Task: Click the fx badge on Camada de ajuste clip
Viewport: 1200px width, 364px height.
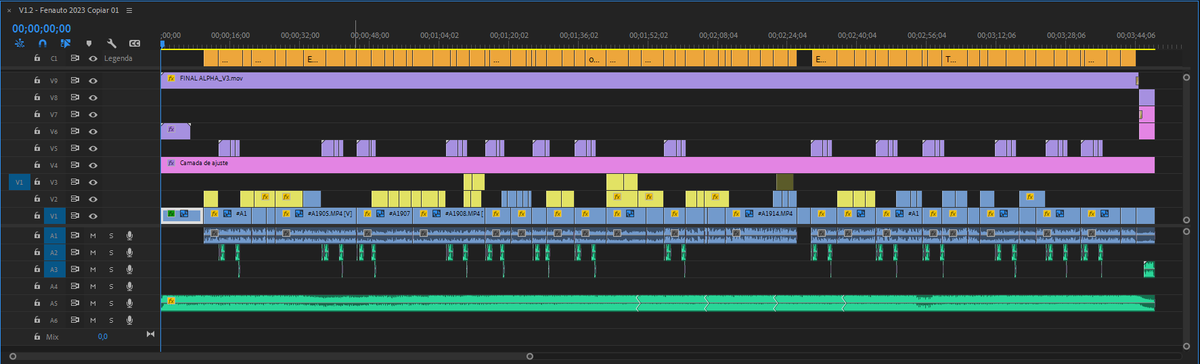Action: click(x=171, y=163)
